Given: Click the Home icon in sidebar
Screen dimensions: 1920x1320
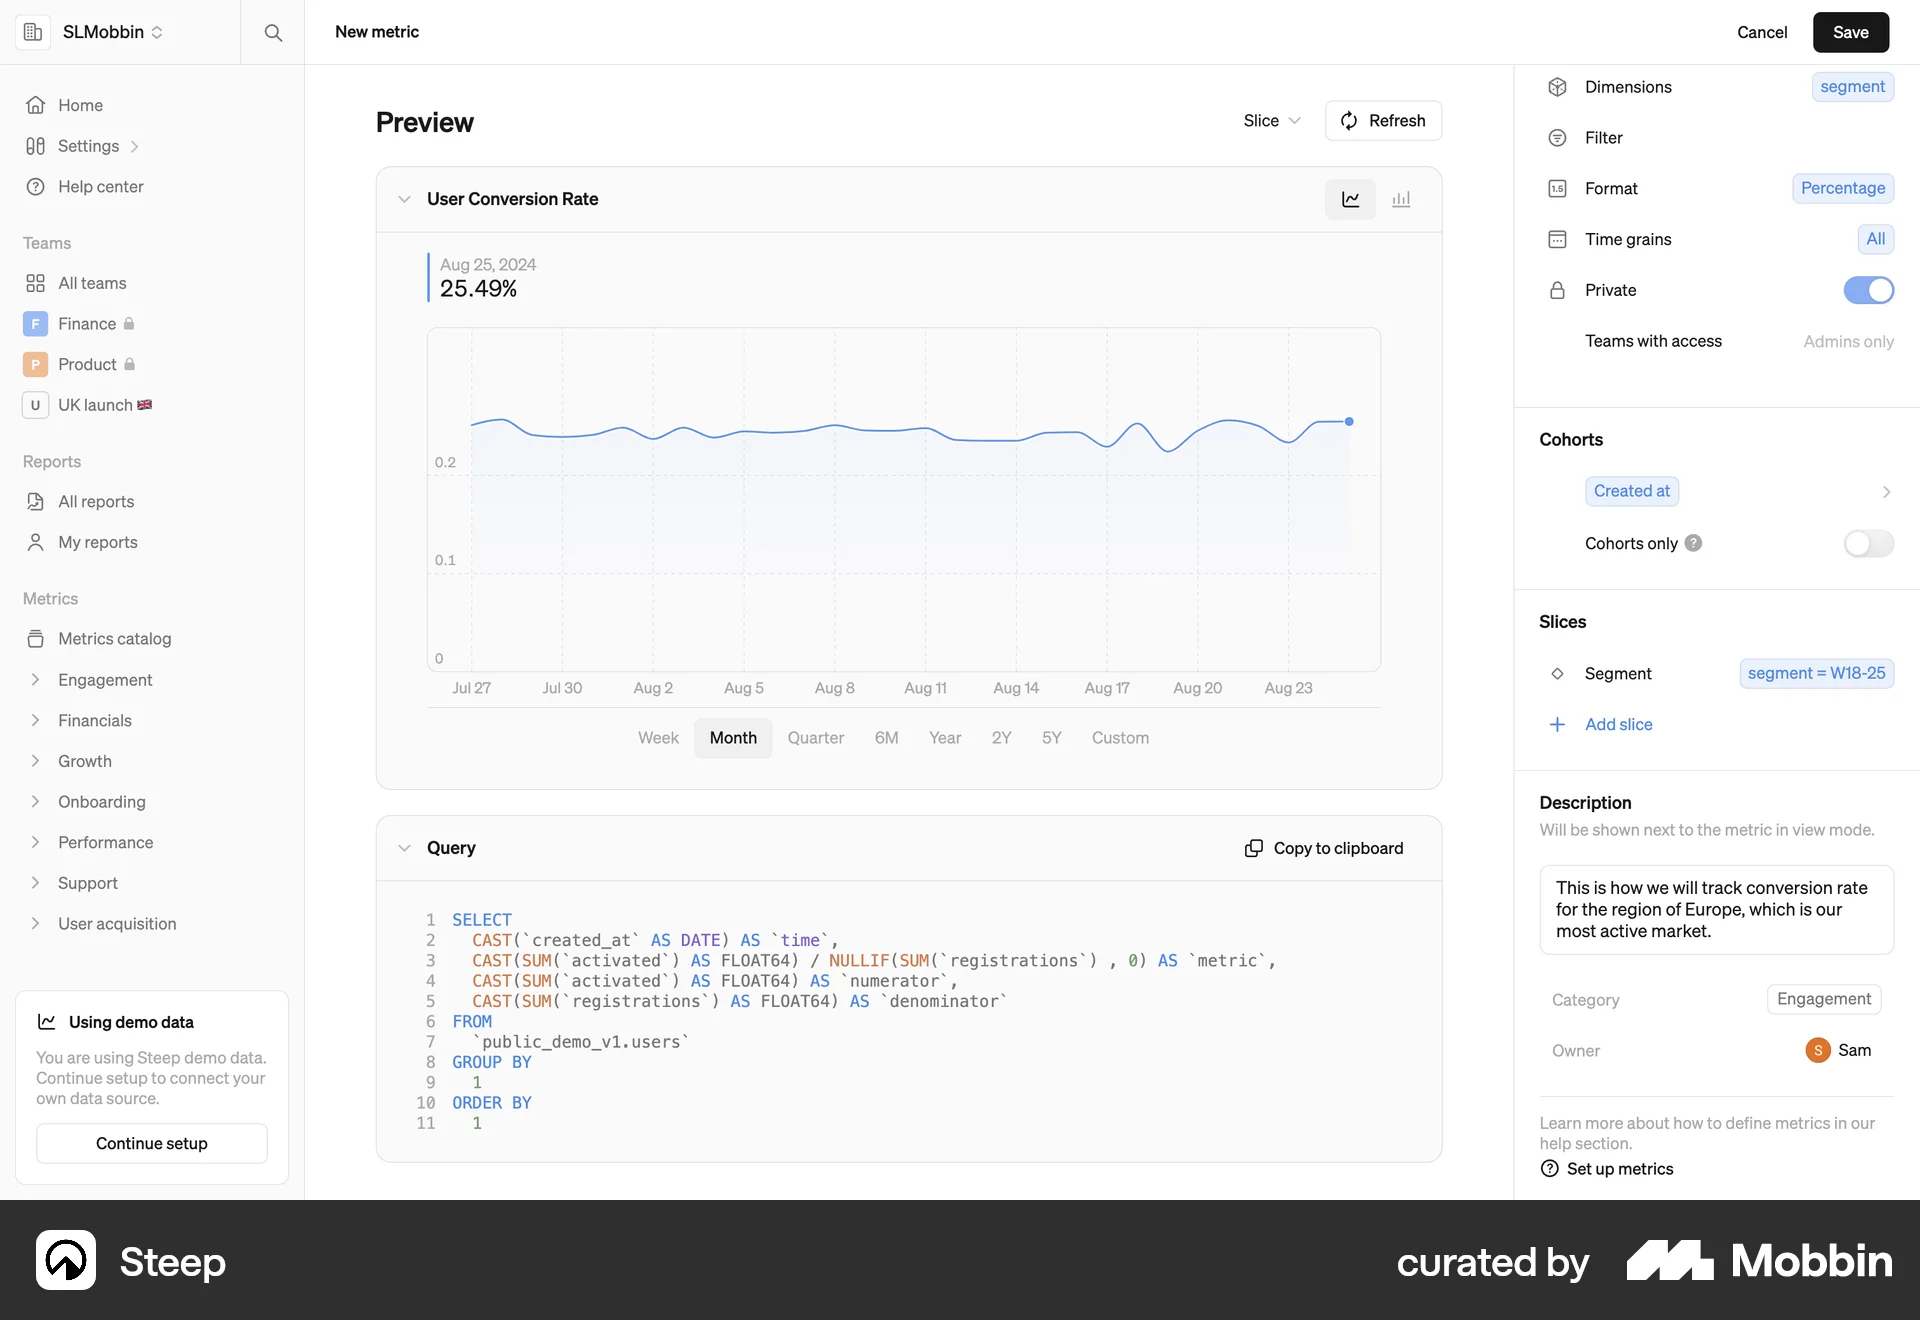Looking at the screenshot, I should [36, 105].
